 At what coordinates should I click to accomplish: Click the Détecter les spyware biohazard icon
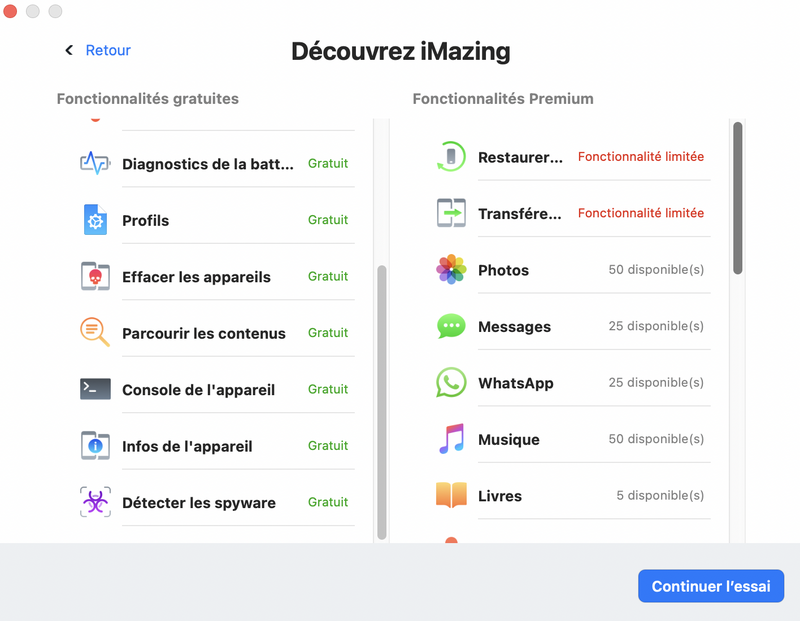95,502
